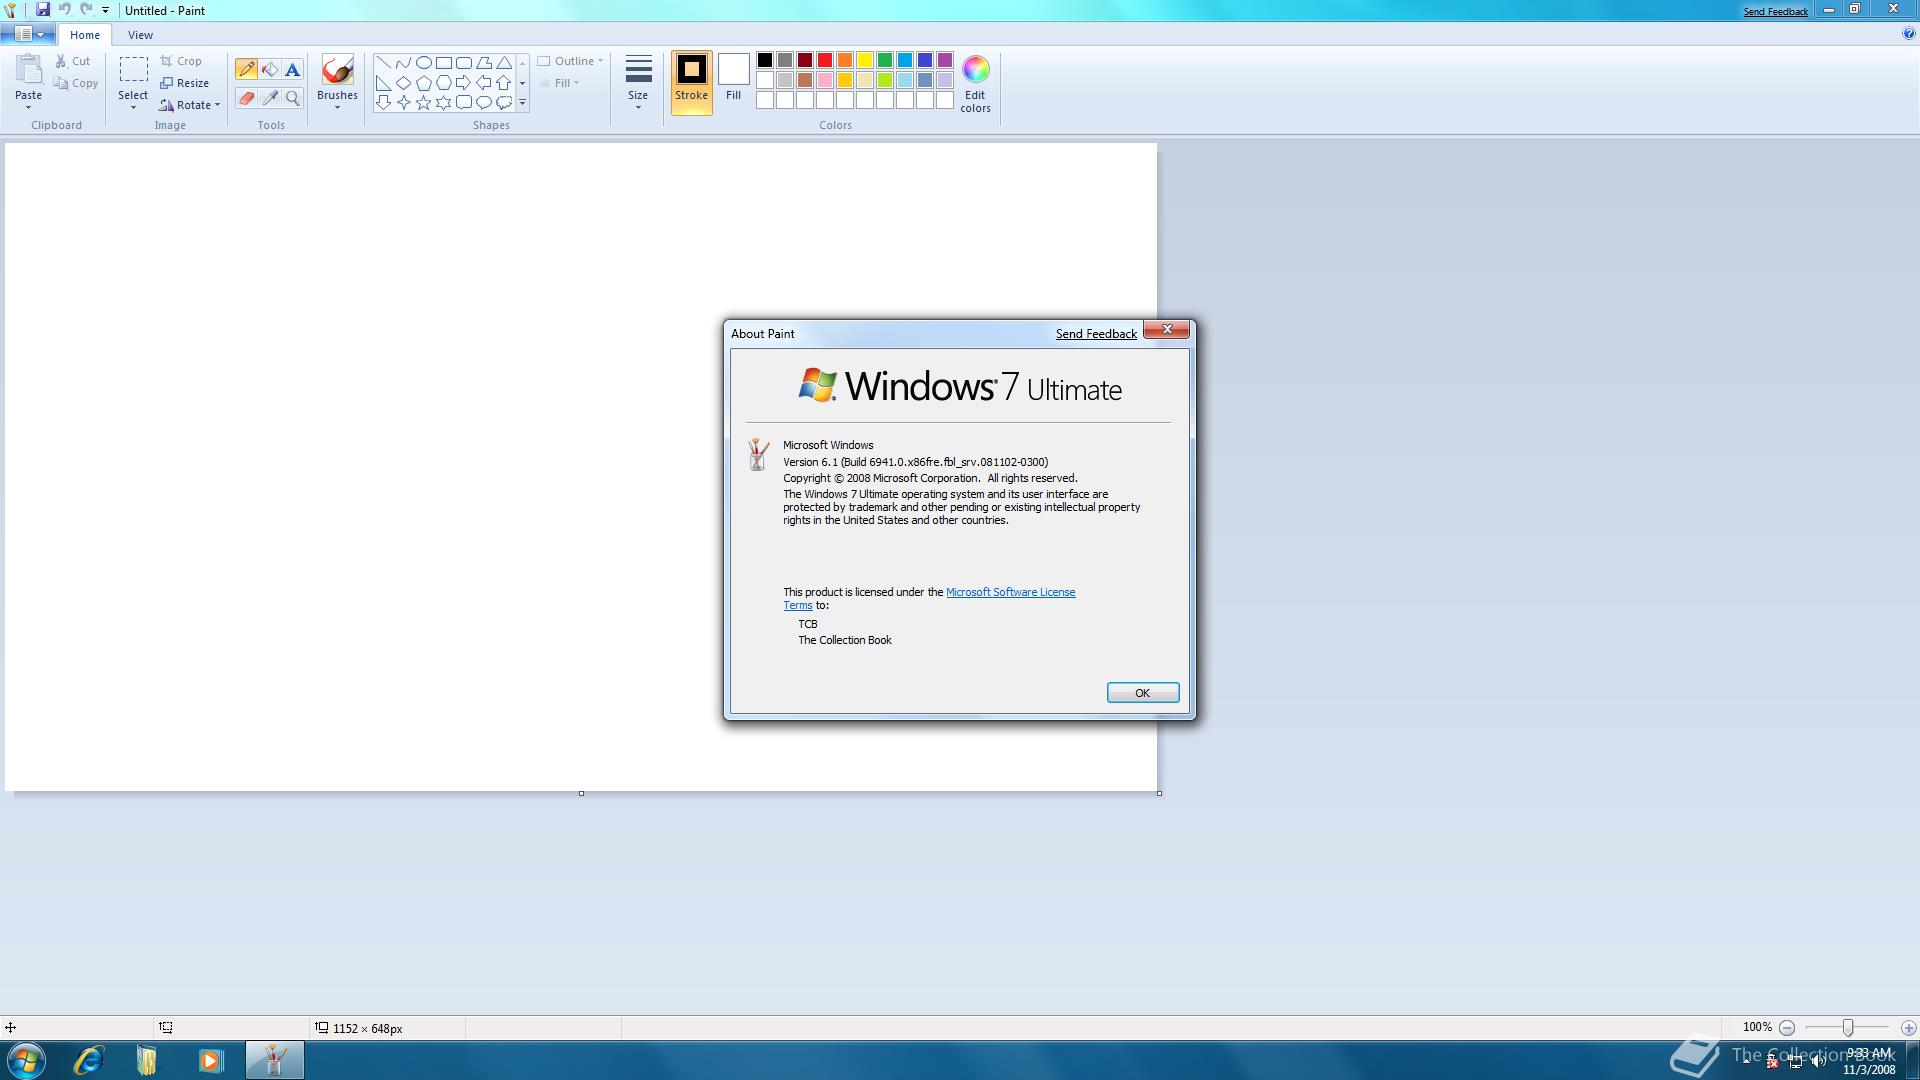Open Windows Media Player from taskbar

(210, 1060)
